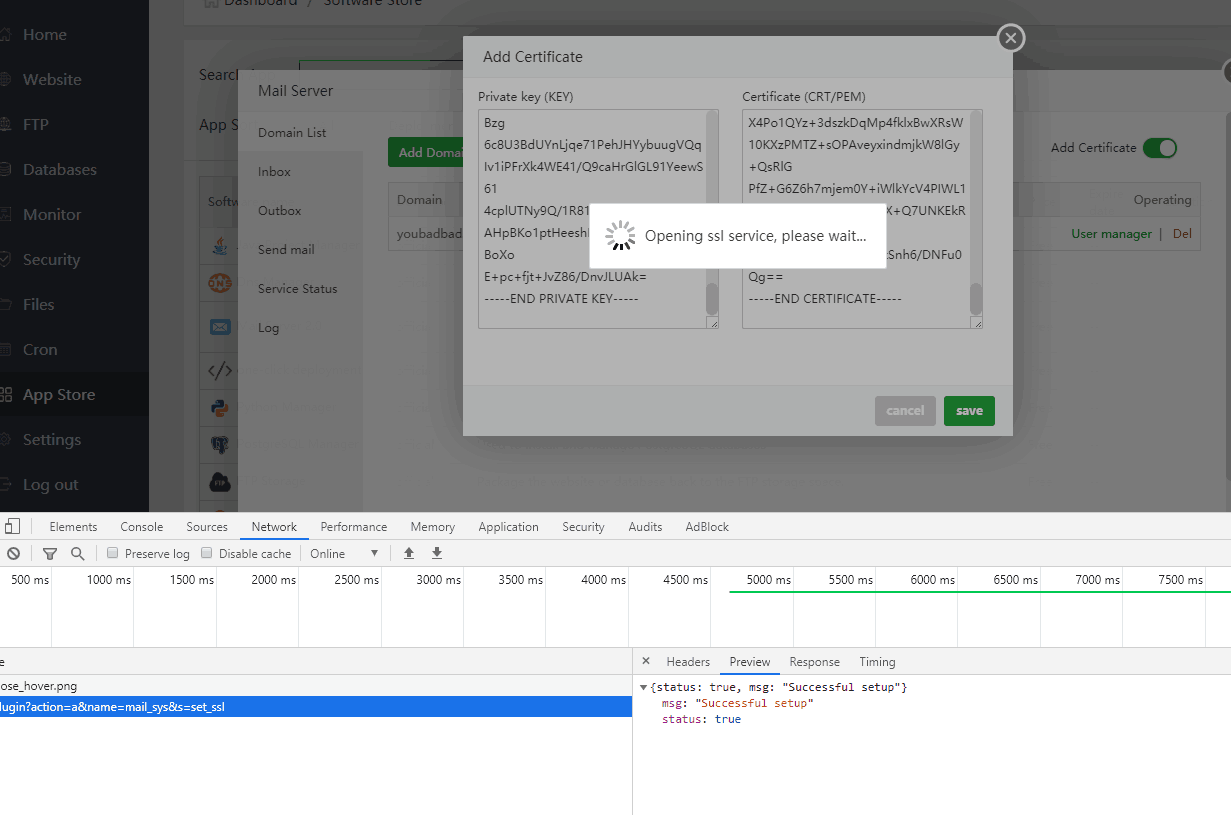Click the network filter funnel icon

click(50, 553)
